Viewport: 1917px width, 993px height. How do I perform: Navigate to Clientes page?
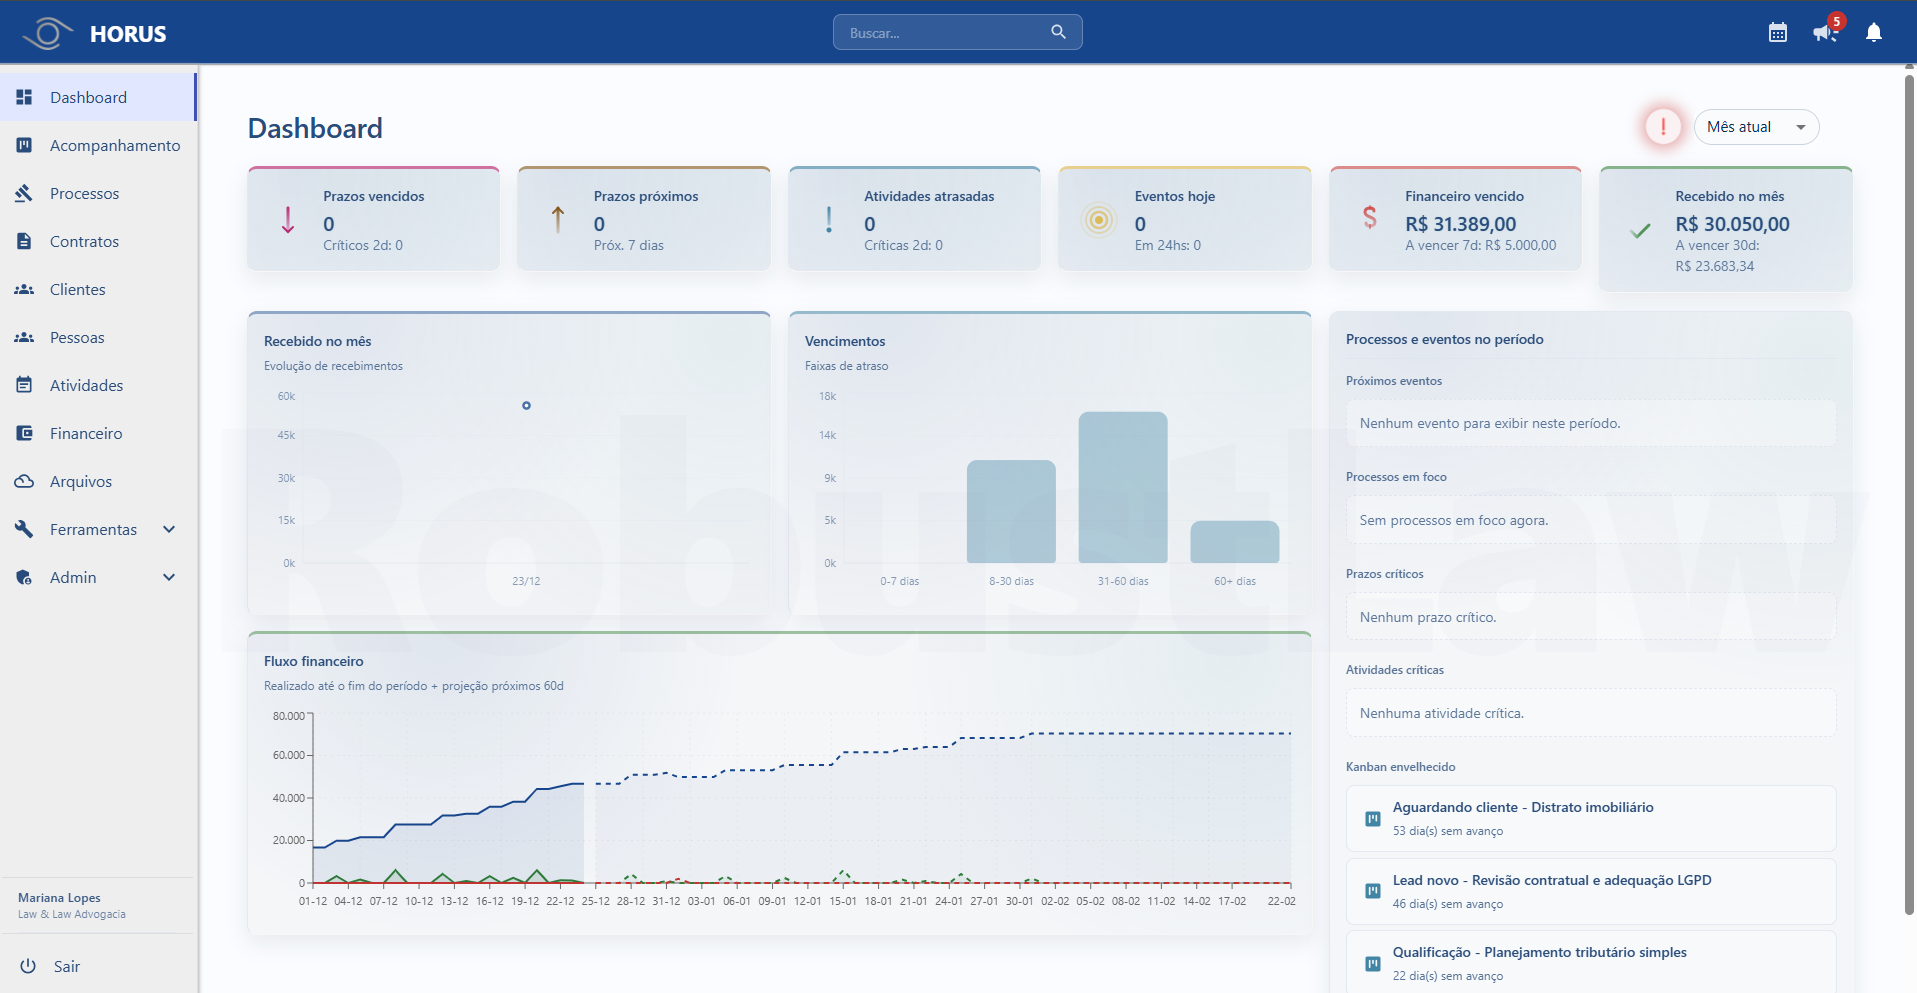point(78,289)
